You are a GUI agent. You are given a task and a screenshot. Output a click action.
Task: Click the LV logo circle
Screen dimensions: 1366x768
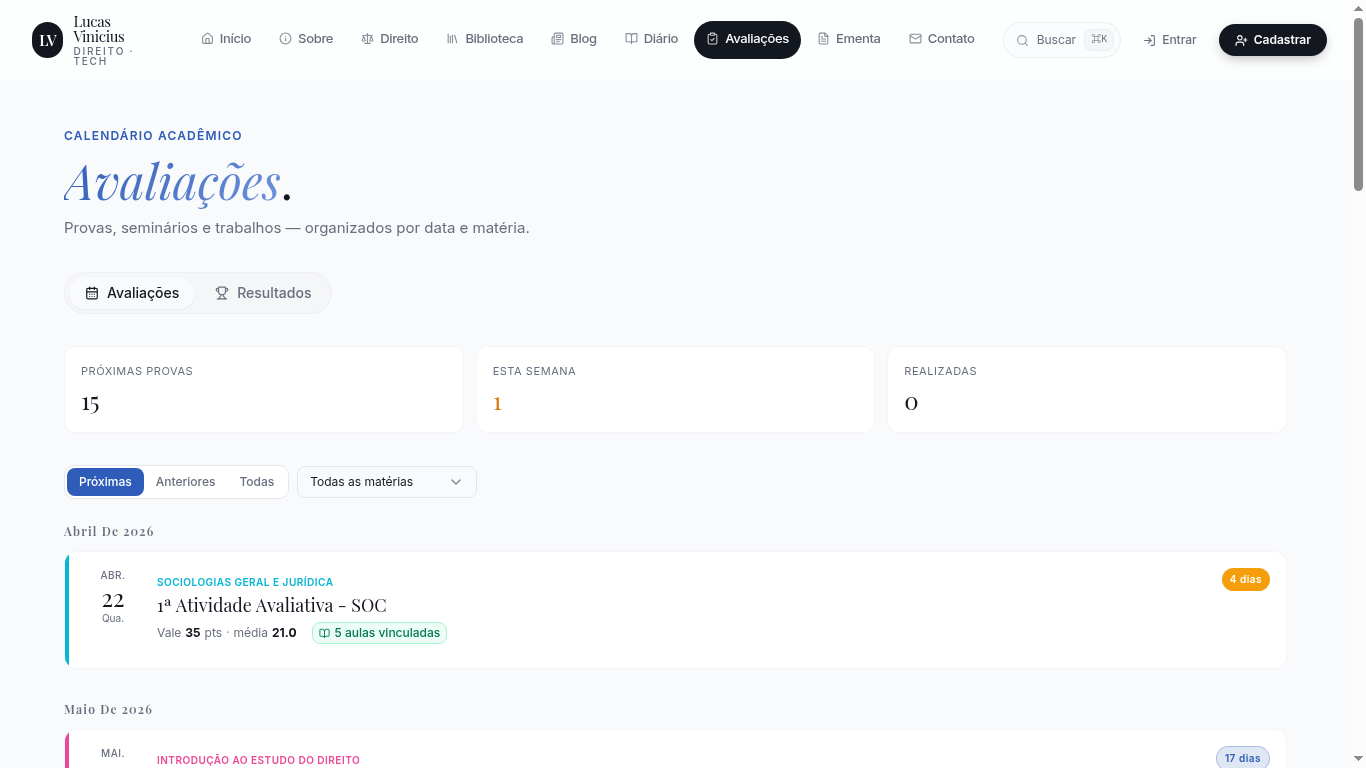[x=47, y=40]
